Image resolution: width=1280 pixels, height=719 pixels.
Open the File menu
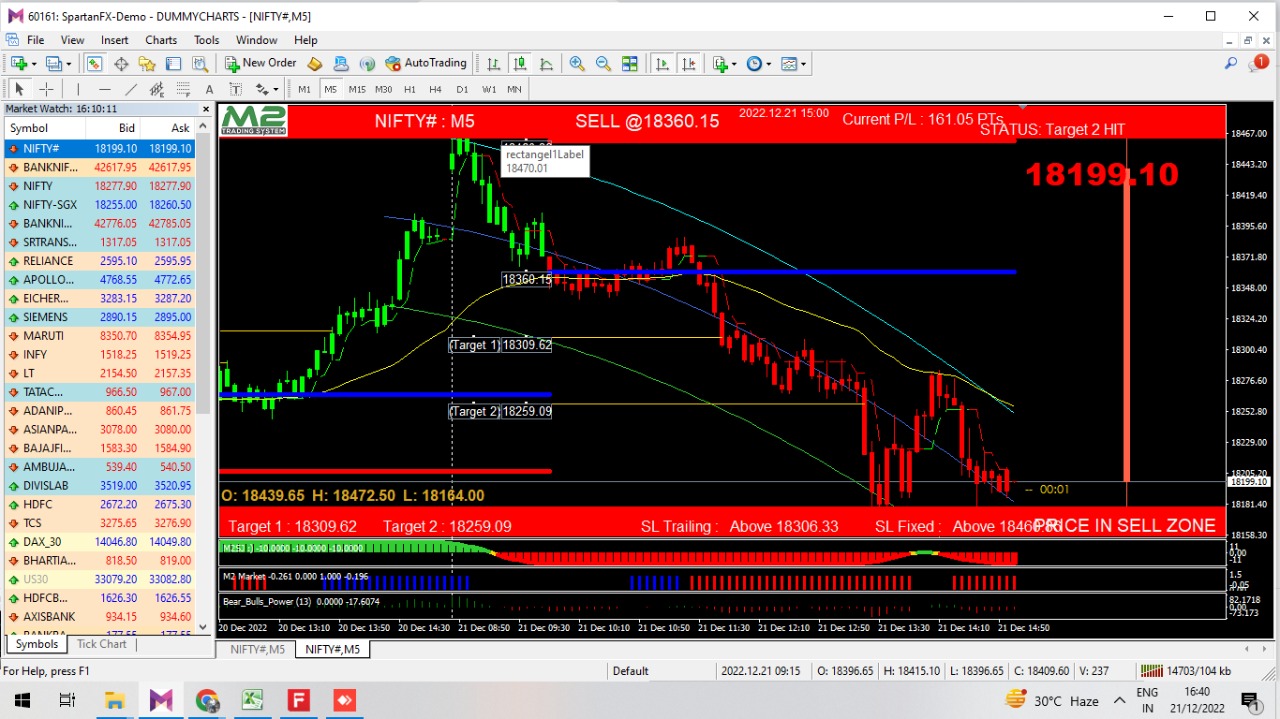click(x=35, y=40)
